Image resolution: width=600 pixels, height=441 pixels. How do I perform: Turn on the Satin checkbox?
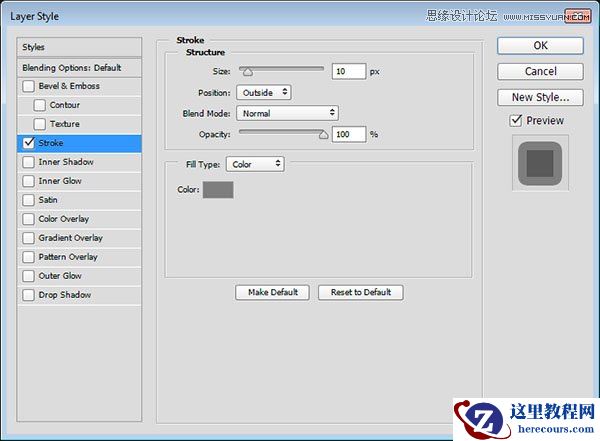[x=28, y=200]
